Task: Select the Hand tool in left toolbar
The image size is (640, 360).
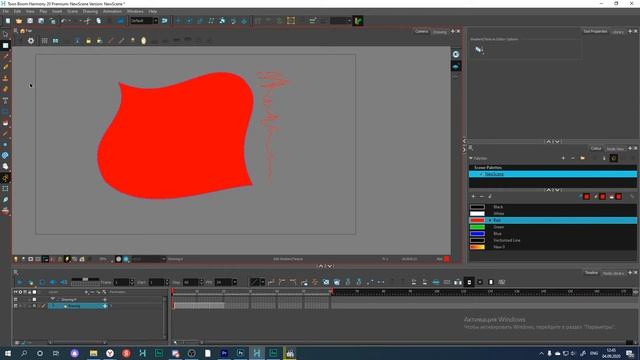Action: [5, 167]
